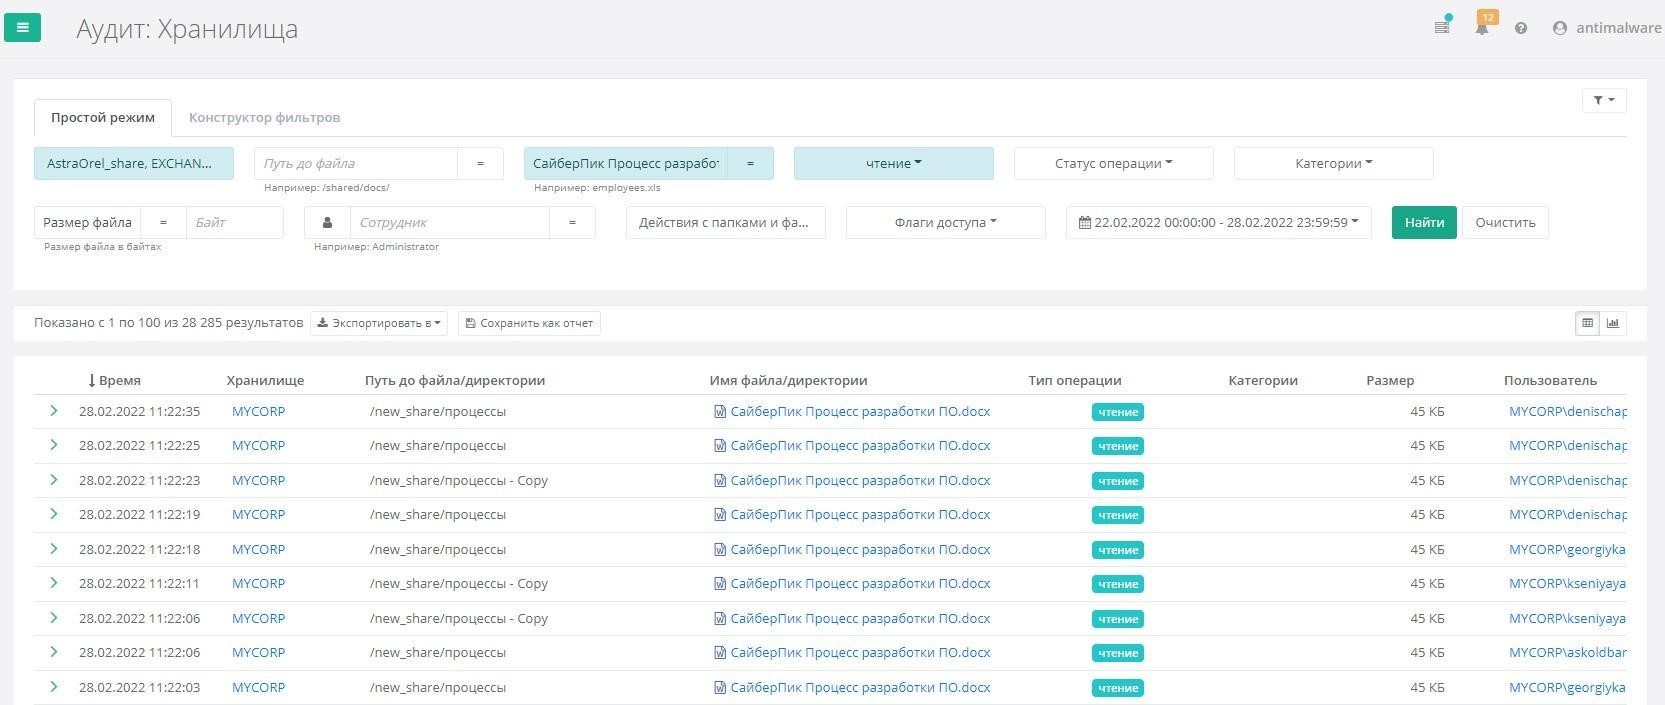Click the file name field СайберПик Процесс
This screenshot has height=705, width=1665.
coord(626,163)
